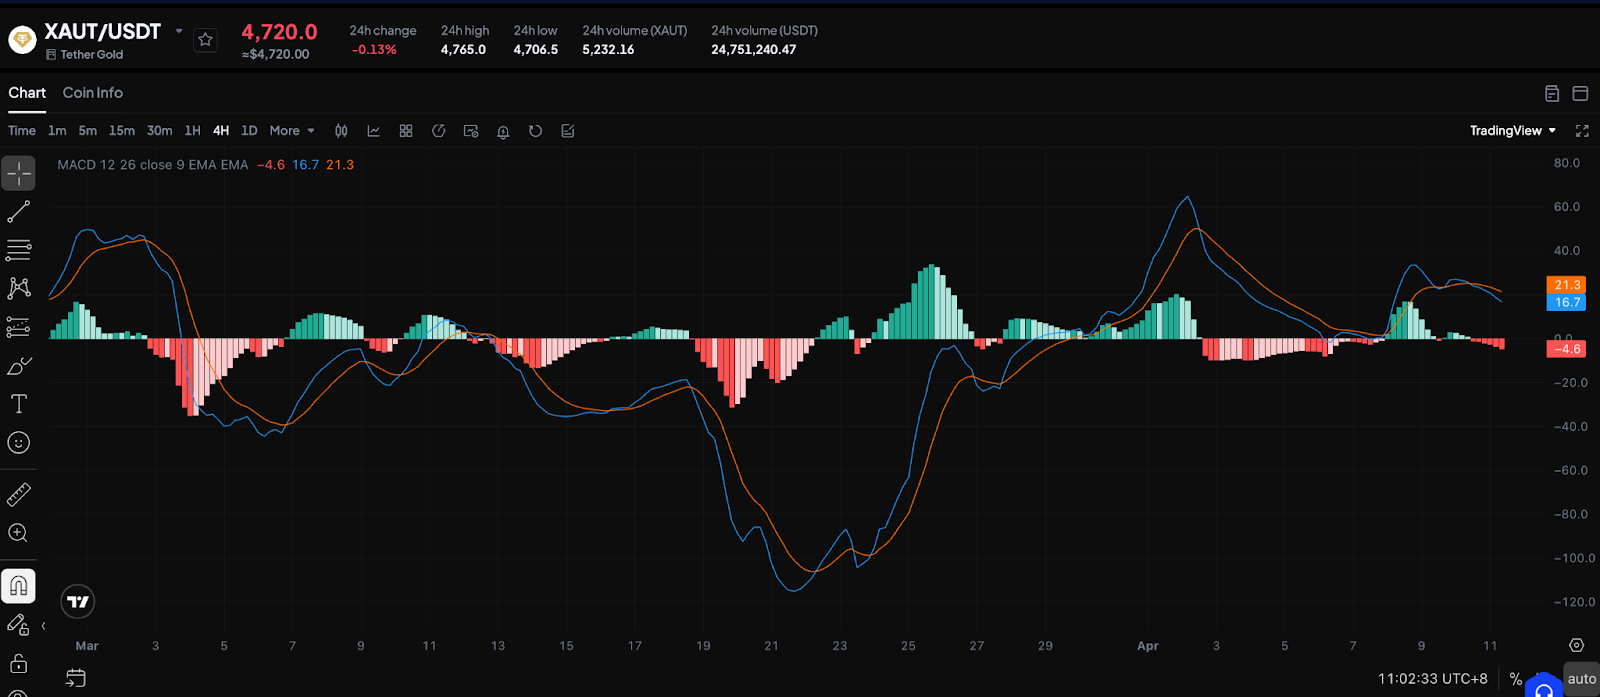Enter fullscreen chart mode
This screenshot has width=1600, height=697.
[1582, 131]
